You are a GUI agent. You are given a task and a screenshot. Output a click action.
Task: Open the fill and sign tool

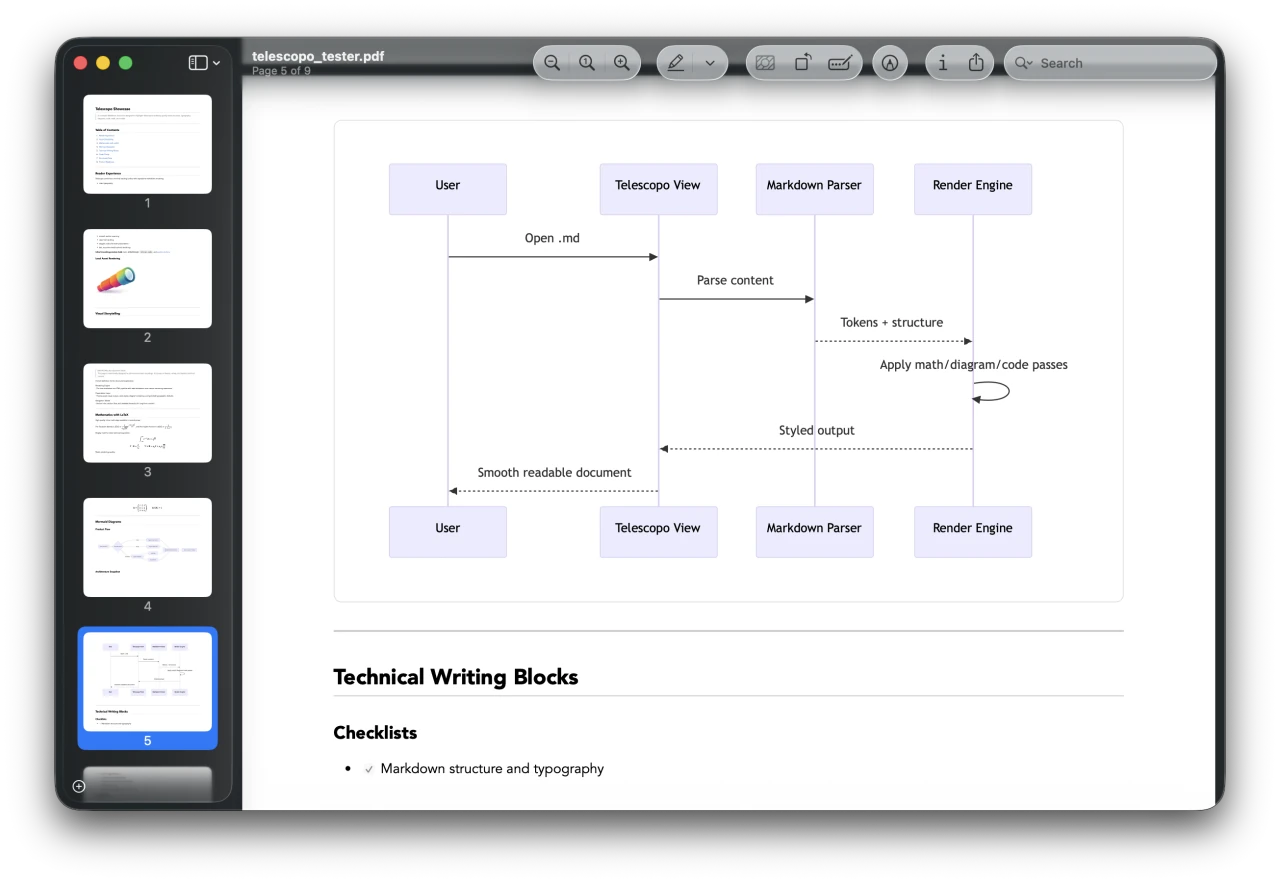[x=841, y=62]
